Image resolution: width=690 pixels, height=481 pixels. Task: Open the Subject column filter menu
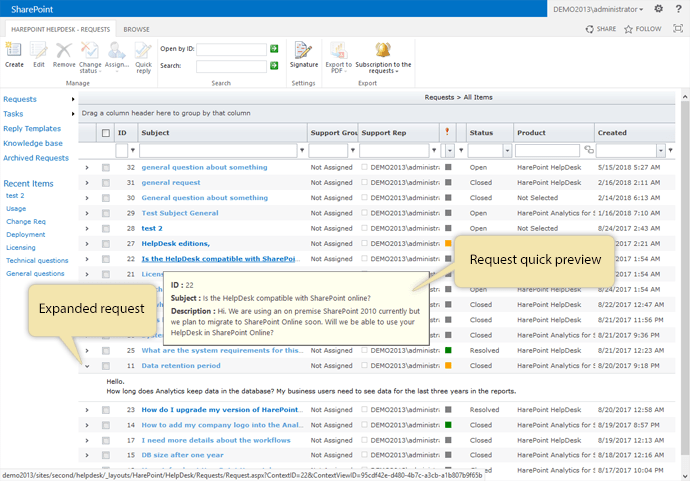pos(302,151)
